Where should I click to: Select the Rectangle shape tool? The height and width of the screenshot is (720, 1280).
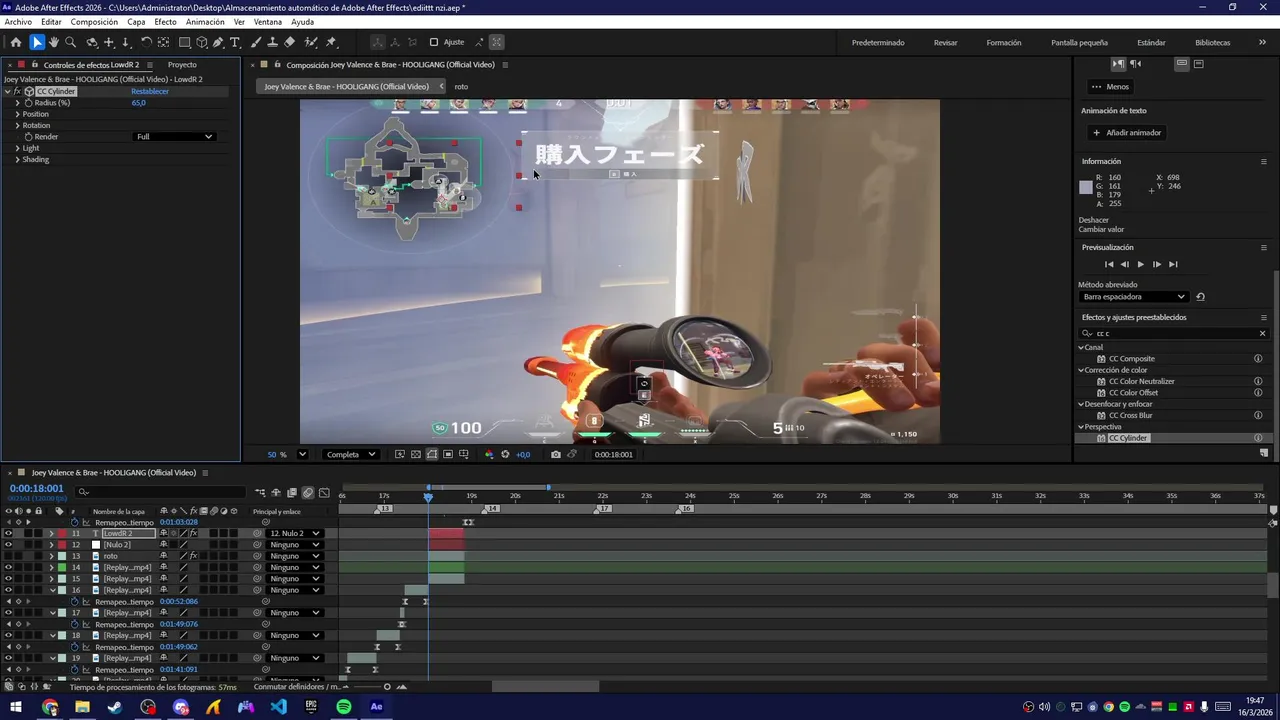pyautogui.click(x=185, y=42)
